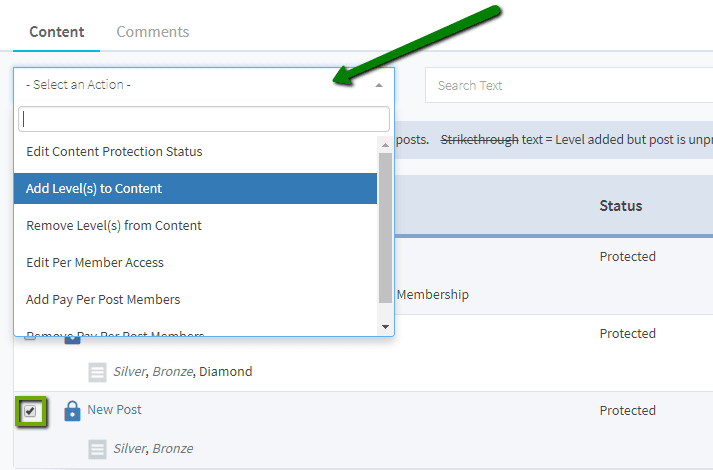Pick Remove Level(s) from Content option
The image size is (713, 470).
click(x=196, y=225)
